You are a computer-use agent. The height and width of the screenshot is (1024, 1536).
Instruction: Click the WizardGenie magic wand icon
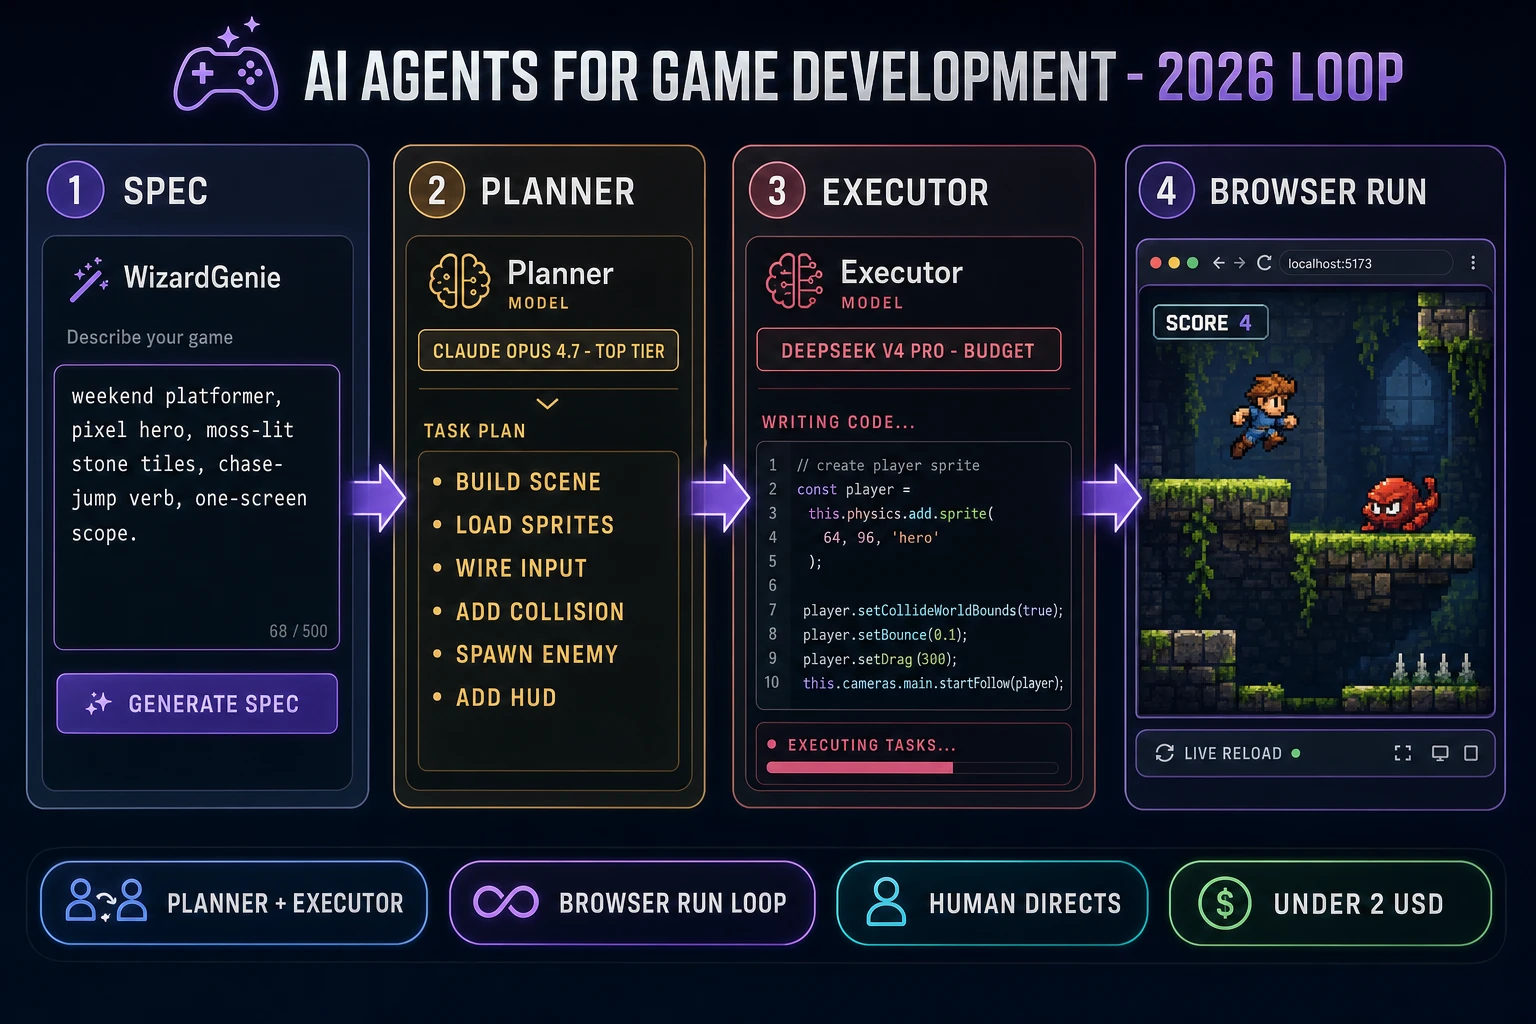pyautogui.click(x=89, y=279)
